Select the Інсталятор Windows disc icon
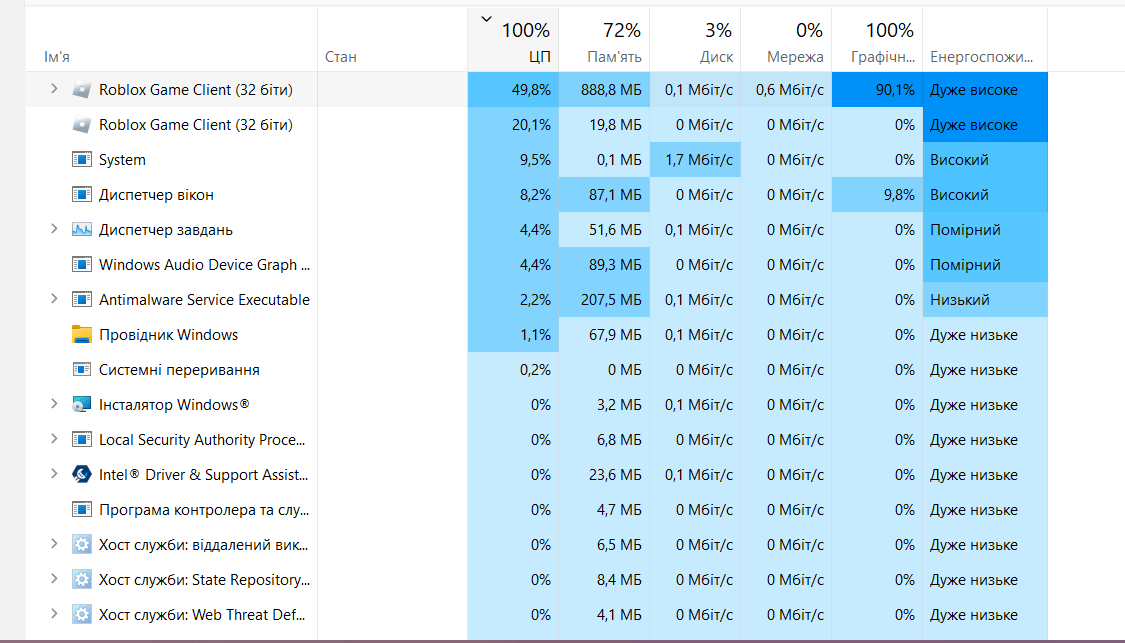This screenshot has width=1125, height=643. [82, 405]
